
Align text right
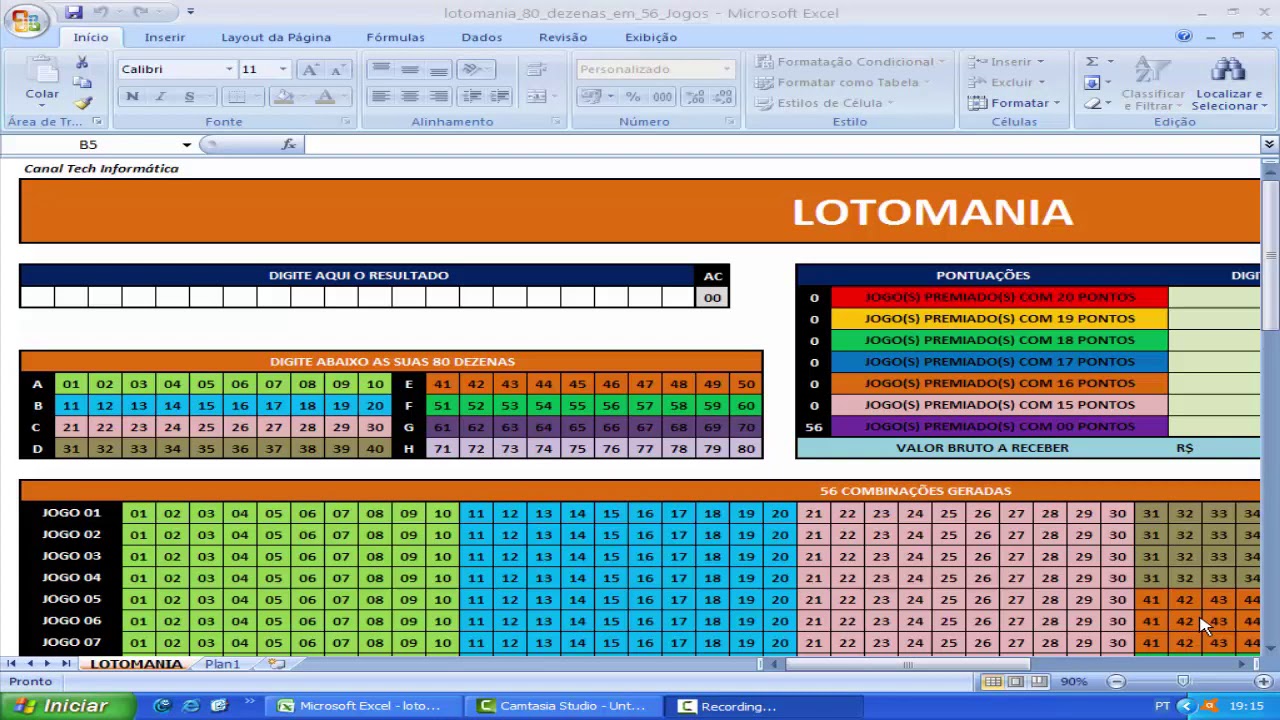pos(438,97)
